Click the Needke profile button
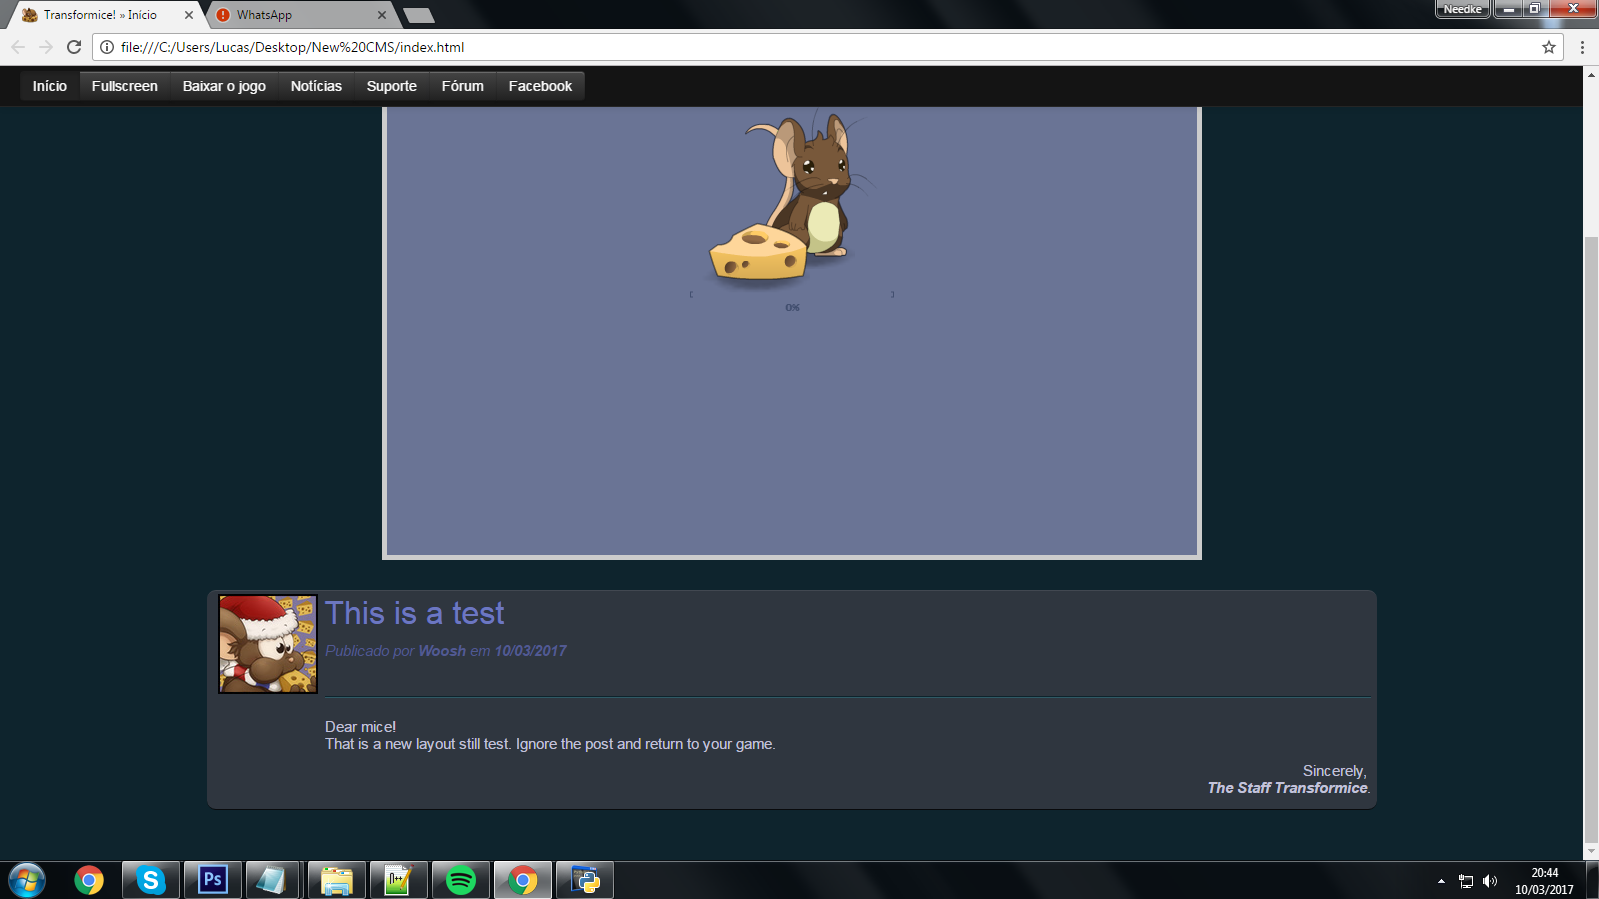 point(1462,9)
